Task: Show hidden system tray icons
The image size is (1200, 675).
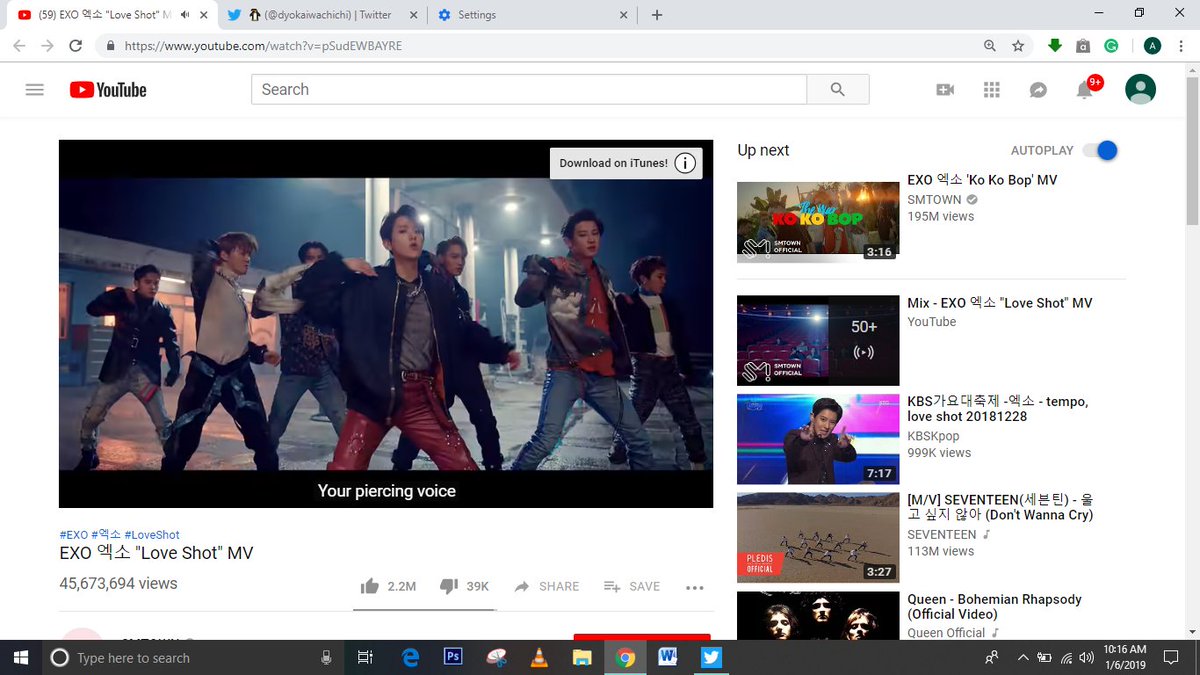Action: pos(1021,657)
